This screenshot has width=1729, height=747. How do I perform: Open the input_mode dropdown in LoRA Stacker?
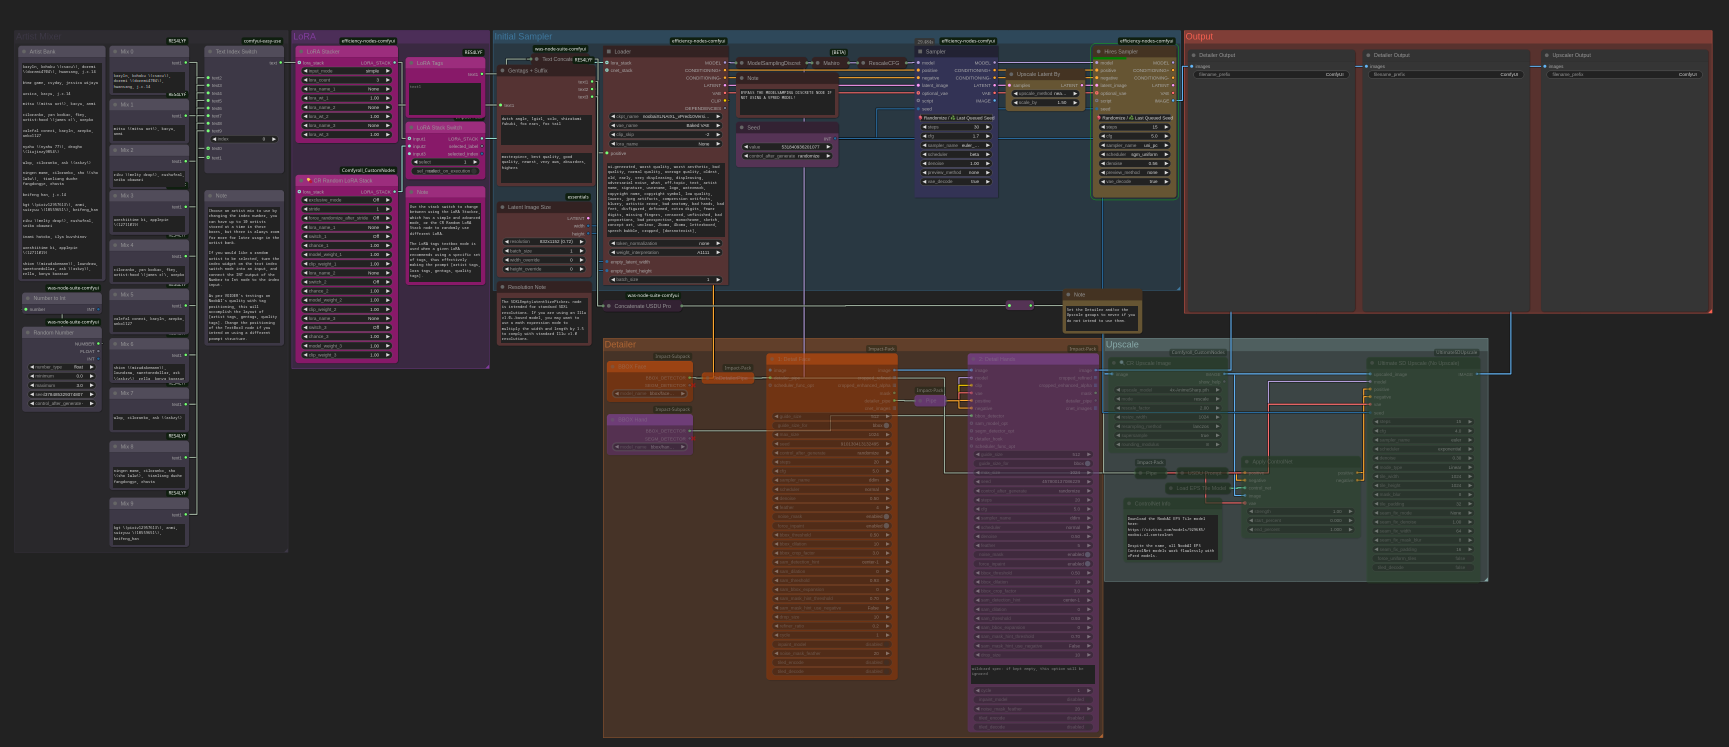pos(345,71)
